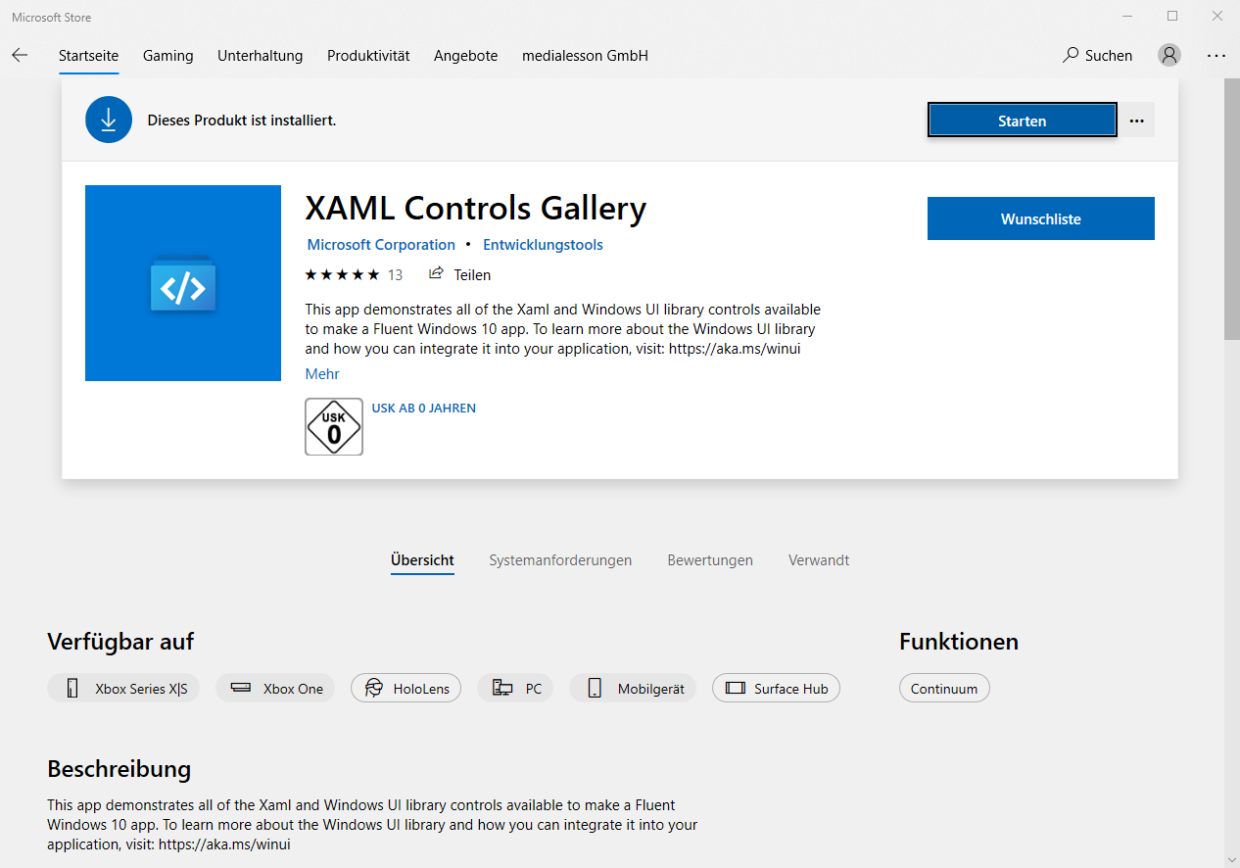Open the Gaming menu item
This screenshot has width=1240, height=868.
pyautogui.click(x=167, y=55)
